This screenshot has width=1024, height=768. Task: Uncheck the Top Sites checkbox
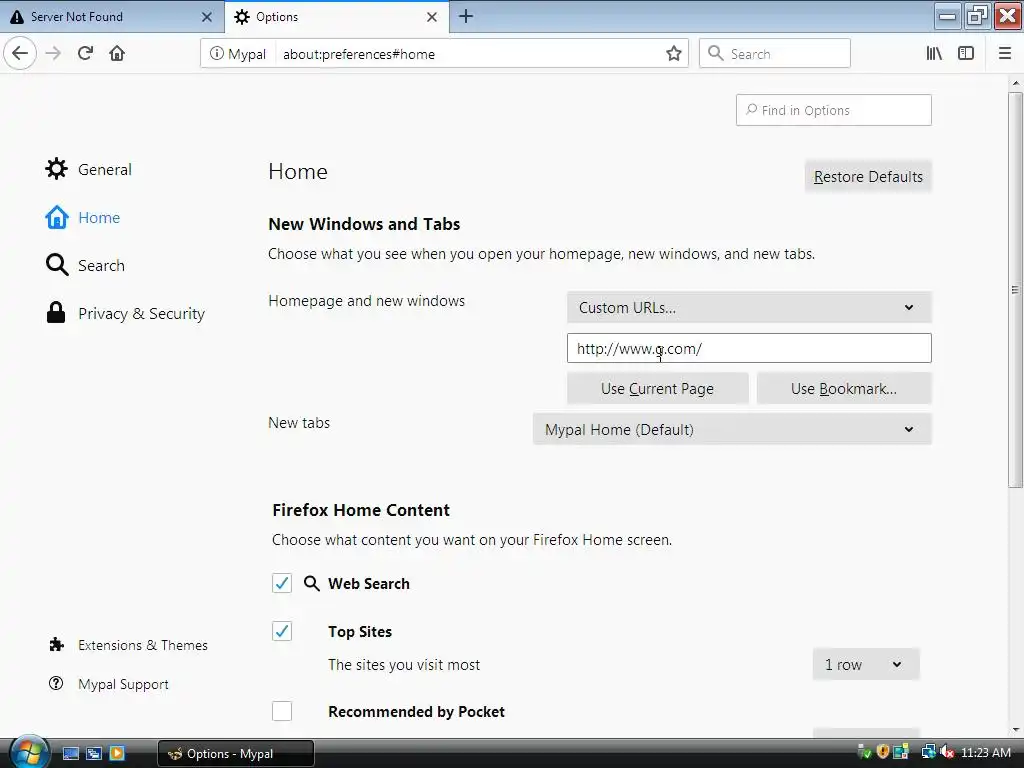pos(282,632)
